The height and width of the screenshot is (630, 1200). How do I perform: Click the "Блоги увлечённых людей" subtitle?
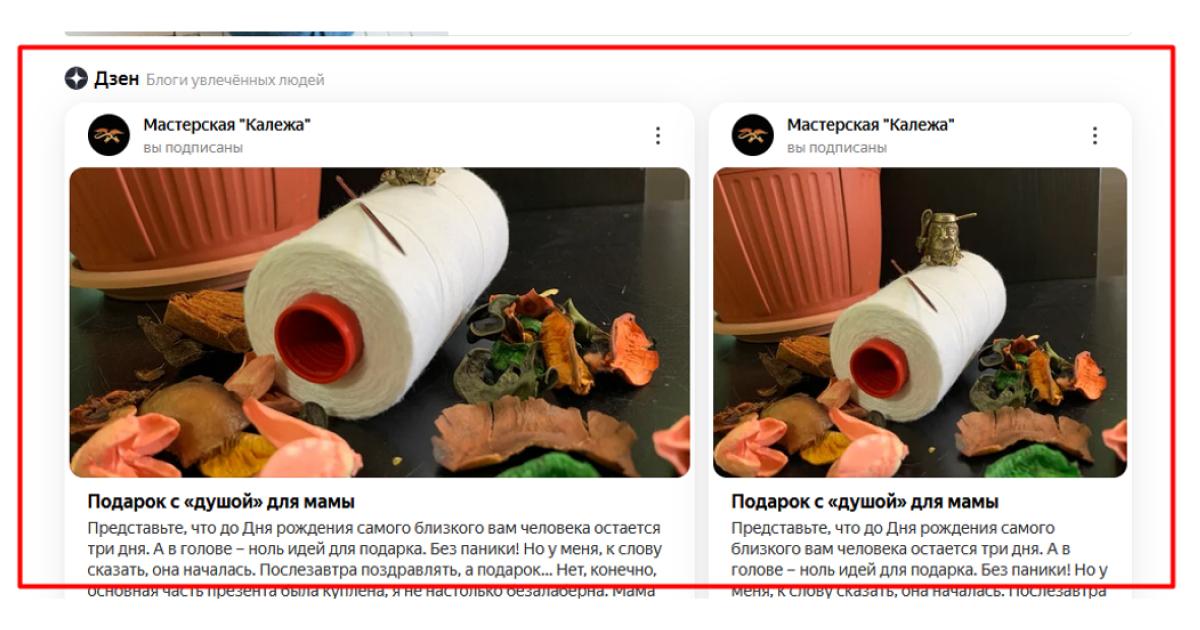(x=235, y=80)
